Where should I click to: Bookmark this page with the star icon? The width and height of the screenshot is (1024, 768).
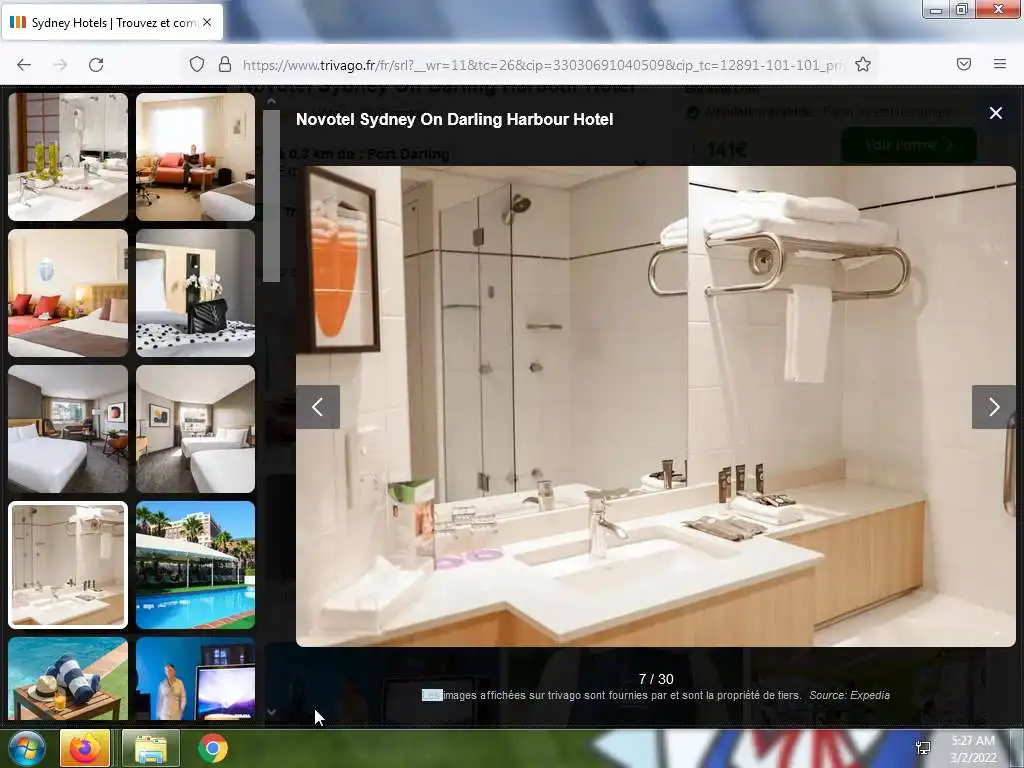[x=863, y=64]
